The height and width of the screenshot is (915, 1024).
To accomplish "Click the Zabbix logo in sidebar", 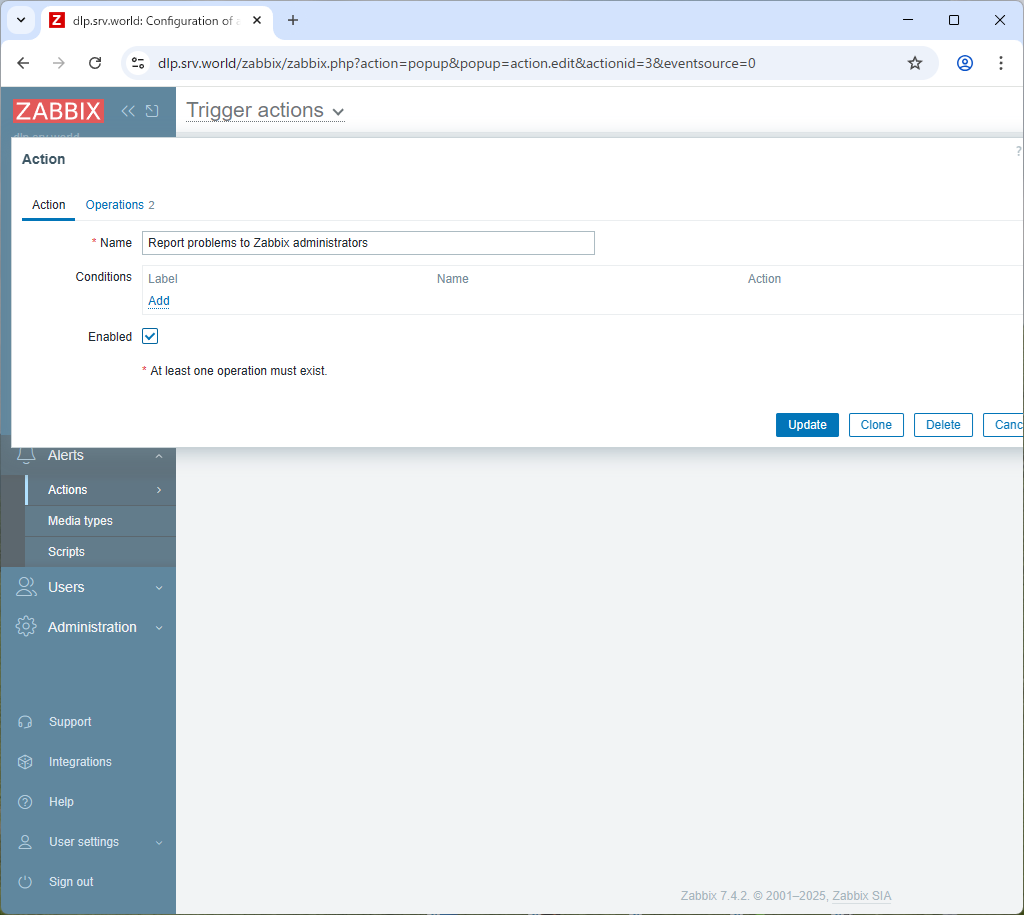I will pos(58,111).
